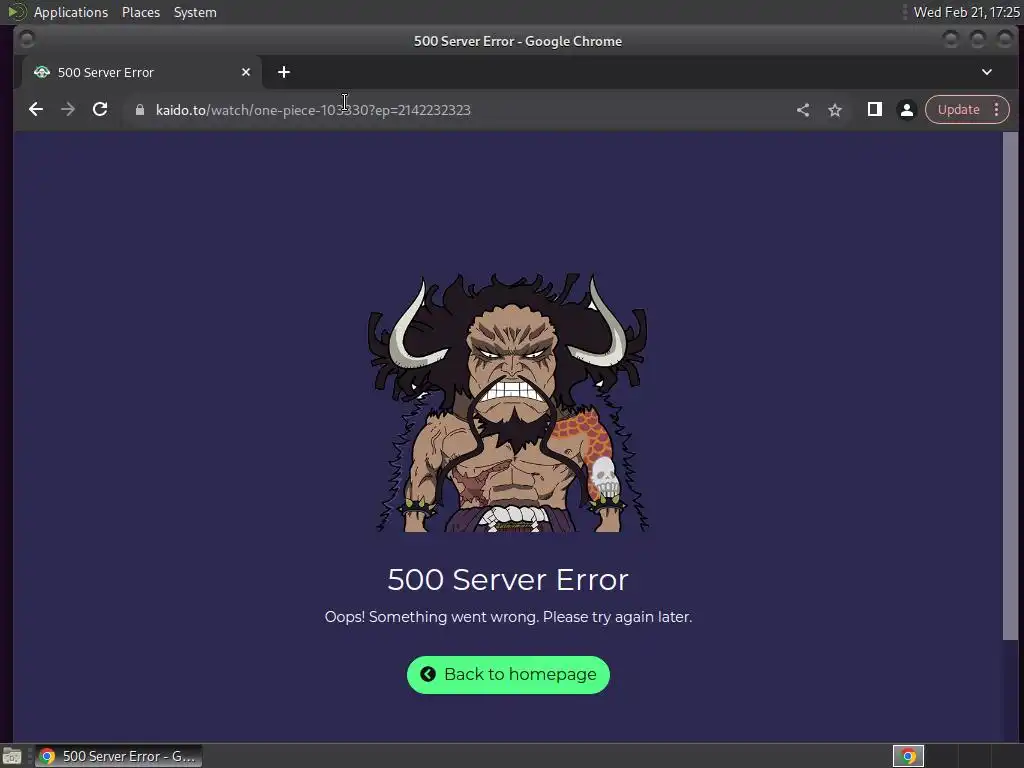Open the System menu
Viewport: 1024px width, 768px height.
tap(195, 12)
